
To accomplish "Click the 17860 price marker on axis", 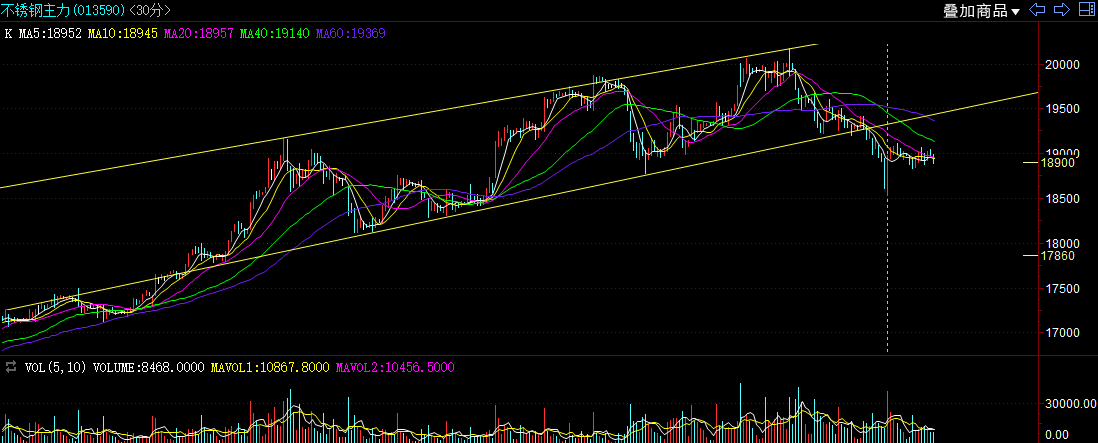I will 1057,256.
